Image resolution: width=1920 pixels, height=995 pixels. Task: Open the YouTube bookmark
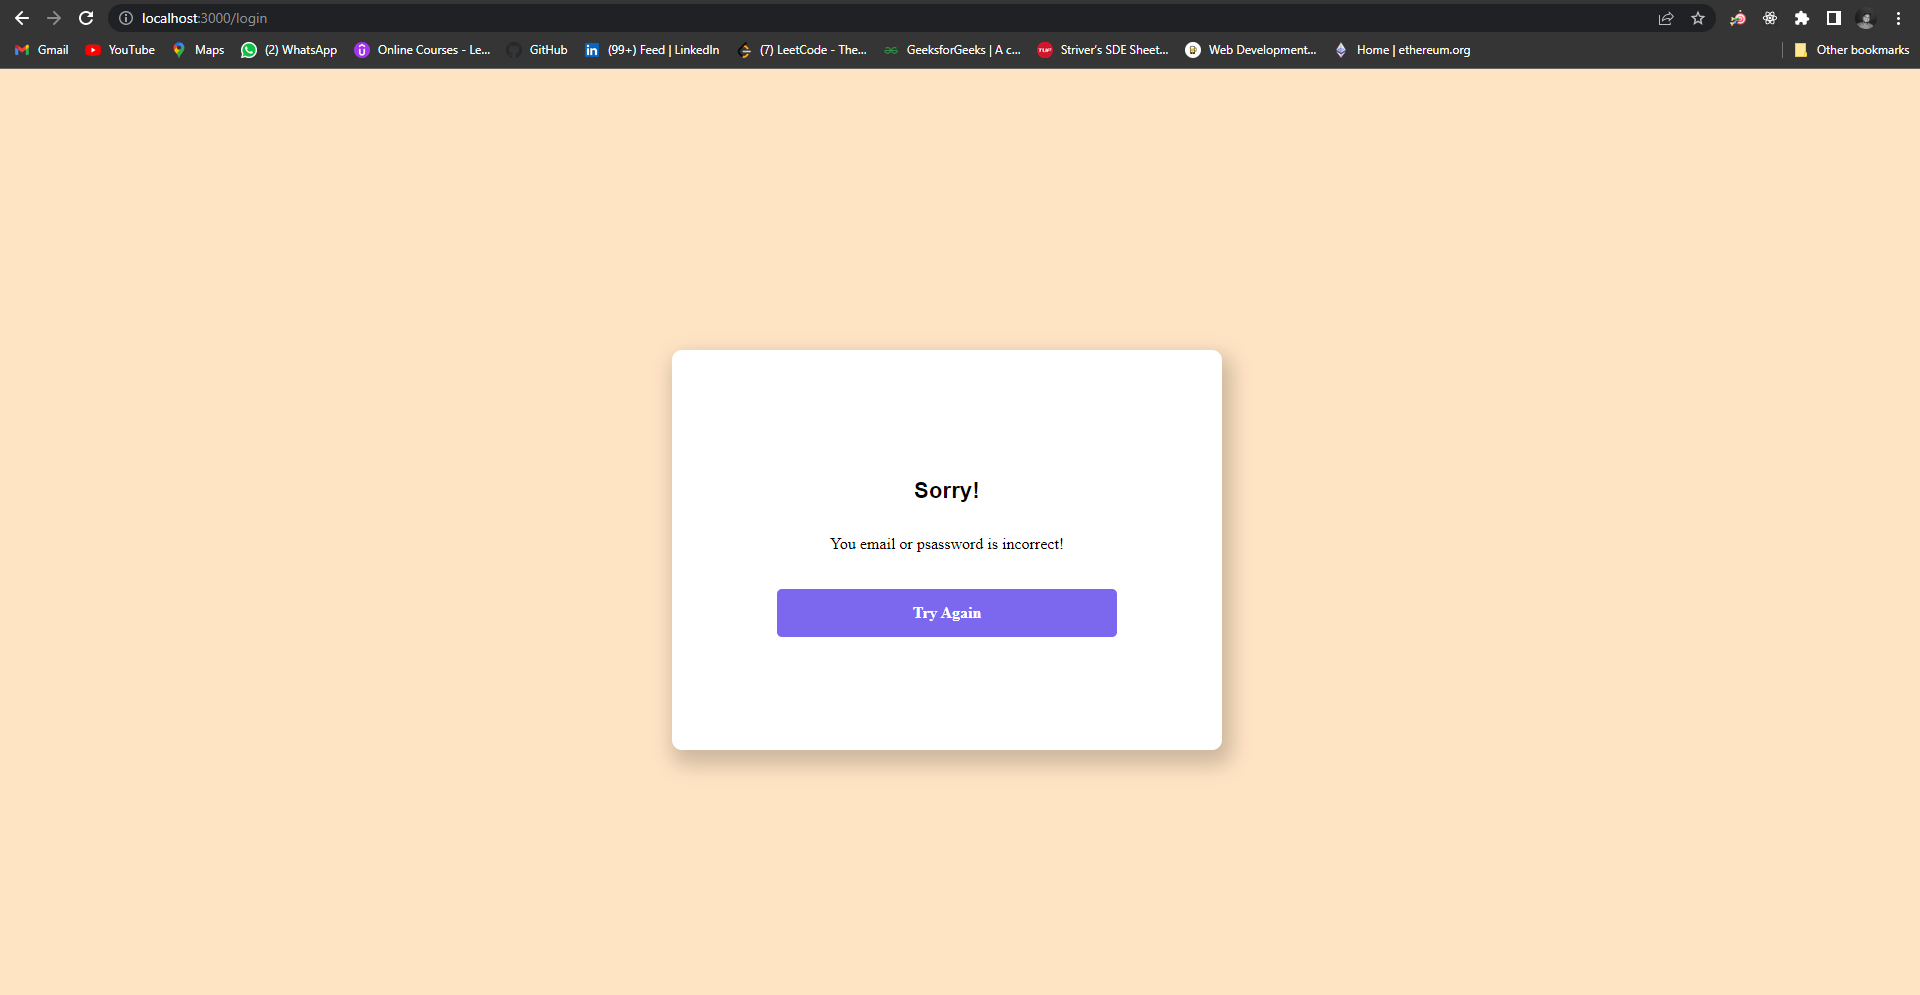point(120,49)
